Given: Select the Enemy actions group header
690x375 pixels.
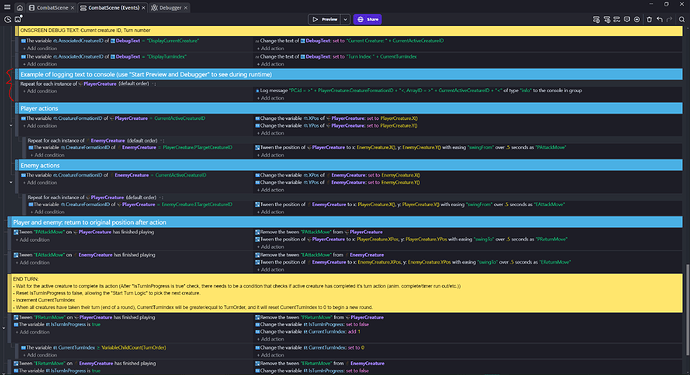Looking at the screenshot, I should (x=350, y=165).
